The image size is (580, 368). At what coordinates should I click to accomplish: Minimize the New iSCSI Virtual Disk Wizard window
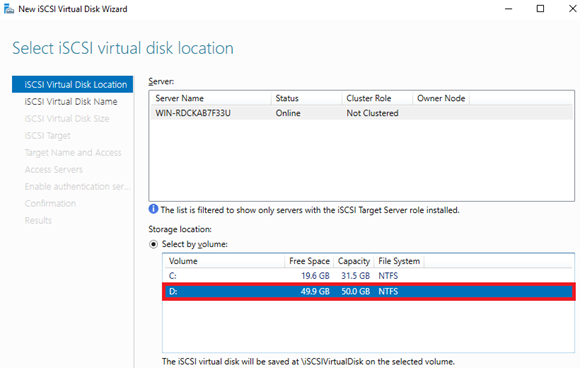[x=509, y=9]
